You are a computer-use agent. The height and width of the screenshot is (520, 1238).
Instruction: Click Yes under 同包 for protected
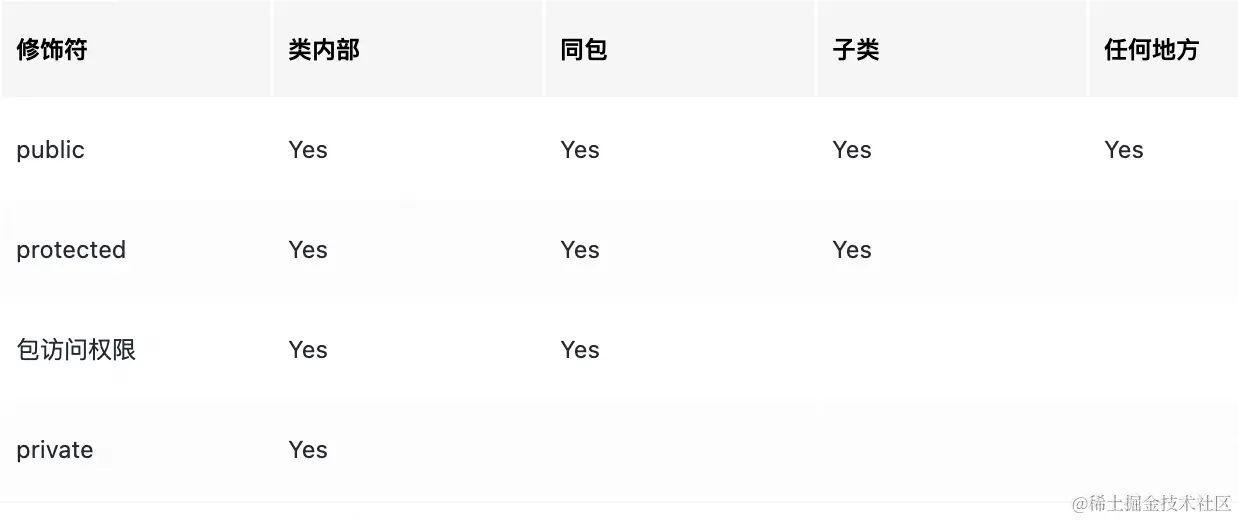tap(580, 250)
